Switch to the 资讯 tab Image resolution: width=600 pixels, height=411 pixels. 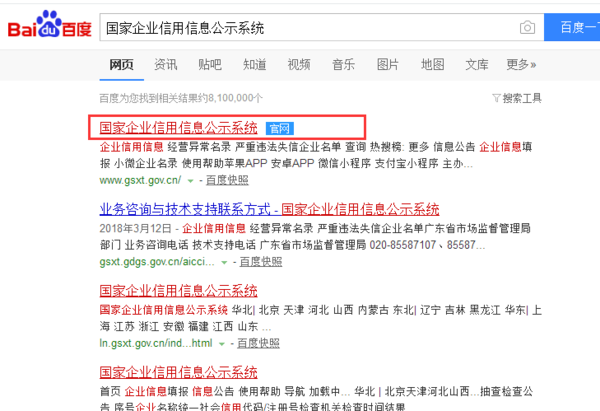coord(166,65)
